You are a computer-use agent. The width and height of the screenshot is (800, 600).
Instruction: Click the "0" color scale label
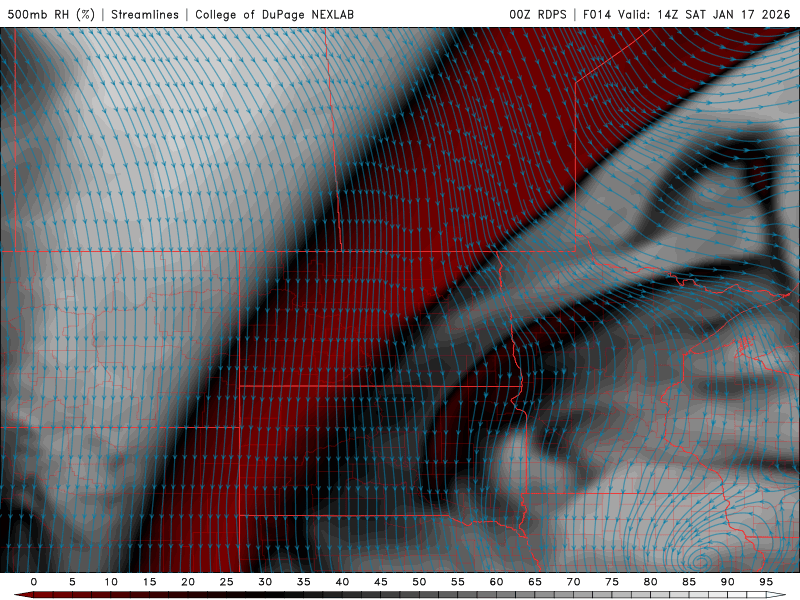[x=34, y=582]
